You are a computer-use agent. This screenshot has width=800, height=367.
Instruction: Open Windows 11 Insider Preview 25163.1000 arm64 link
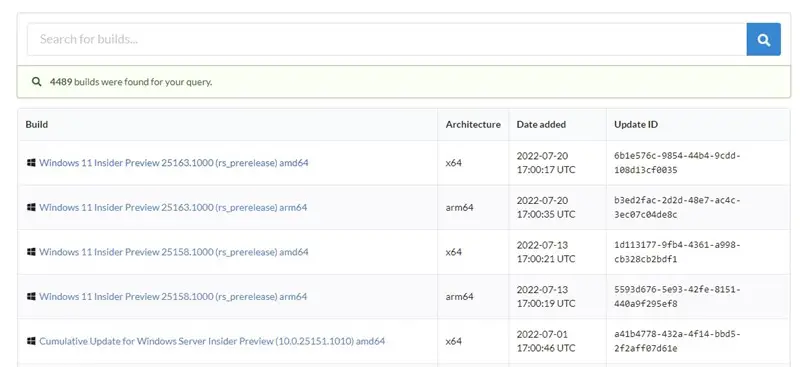pyautogui.click(x=173, y=207)
